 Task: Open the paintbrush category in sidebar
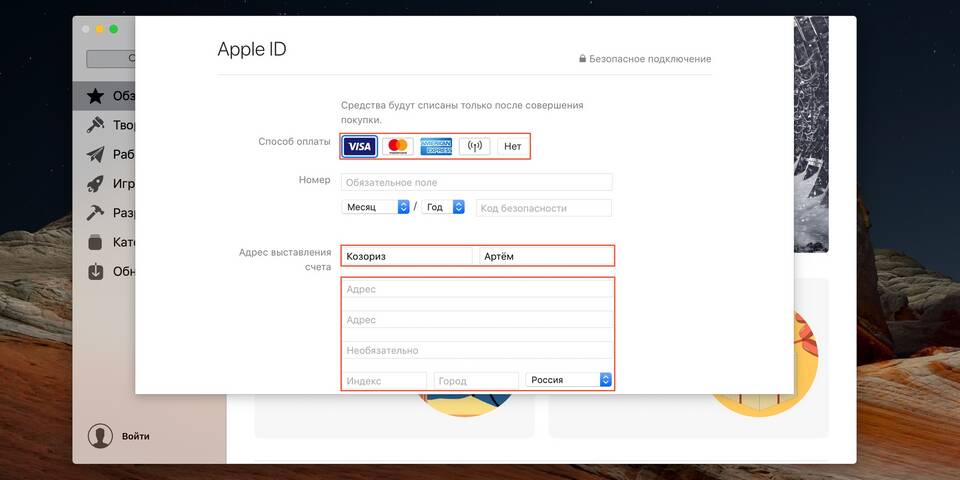[x=95, y=125]
